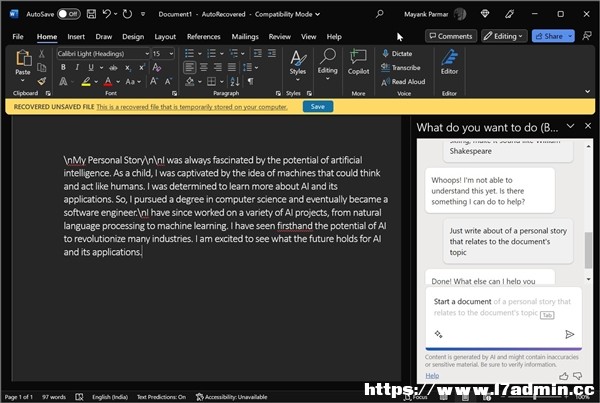Increase font size with grow font icon

(153, 82)
